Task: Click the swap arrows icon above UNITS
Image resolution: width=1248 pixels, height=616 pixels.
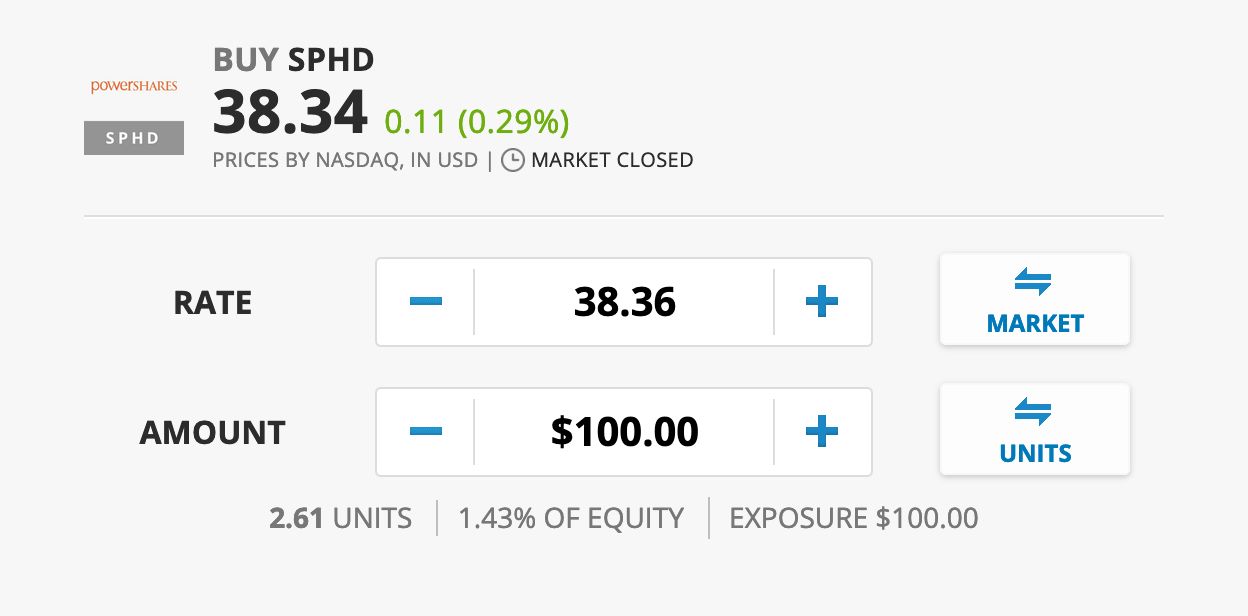Action: (1034, 412)
